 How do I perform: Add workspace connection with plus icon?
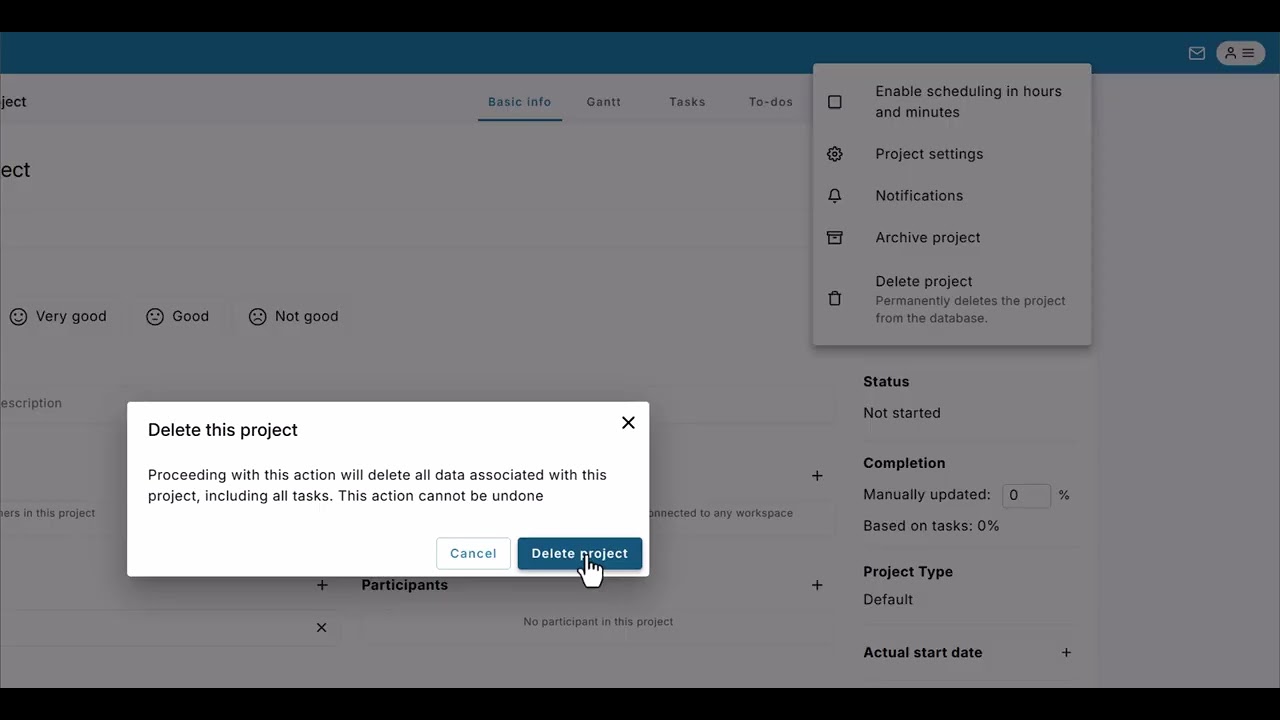point(817,476)
